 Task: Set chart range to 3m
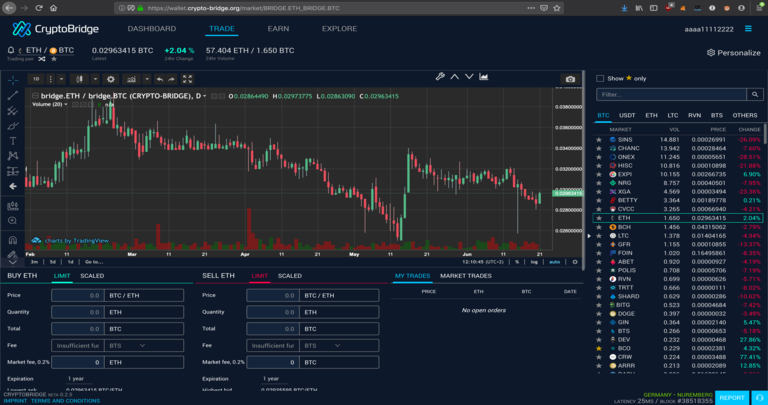tap(34, 262)
